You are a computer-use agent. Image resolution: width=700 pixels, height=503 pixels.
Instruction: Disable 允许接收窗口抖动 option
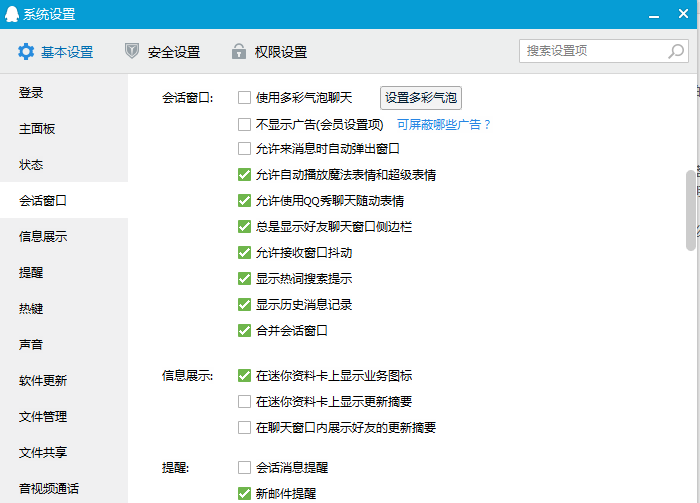(x=244, y=253)
